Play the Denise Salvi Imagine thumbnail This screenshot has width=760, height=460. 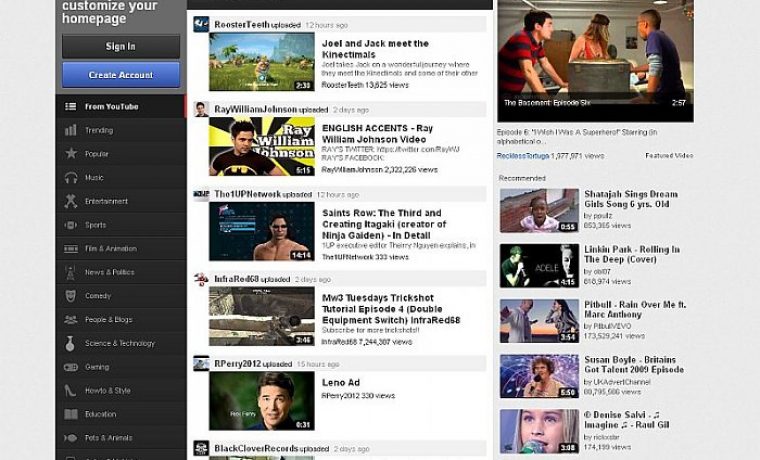[x=539, y=431]
